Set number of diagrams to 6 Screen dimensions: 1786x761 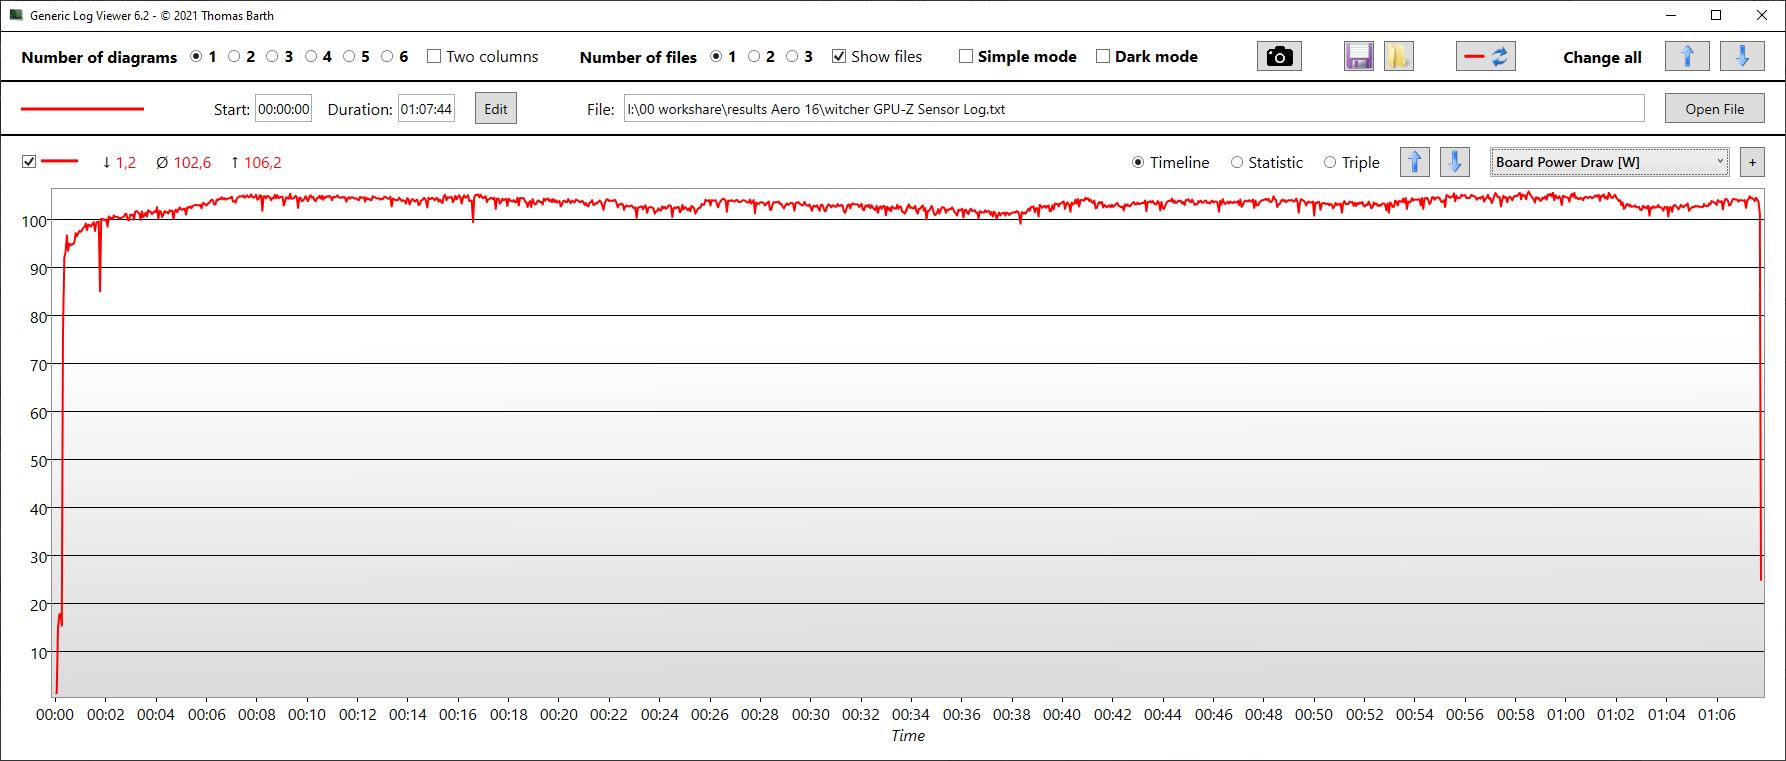387,57
